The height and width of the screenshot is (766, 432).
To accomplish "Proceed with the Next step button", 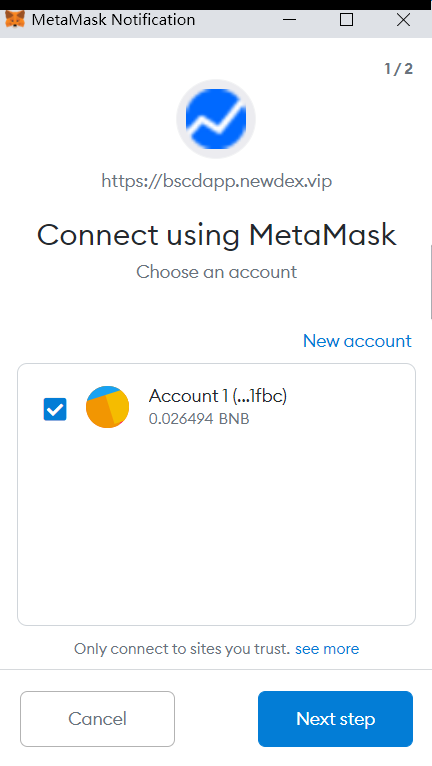I will [x=335, y=719].
